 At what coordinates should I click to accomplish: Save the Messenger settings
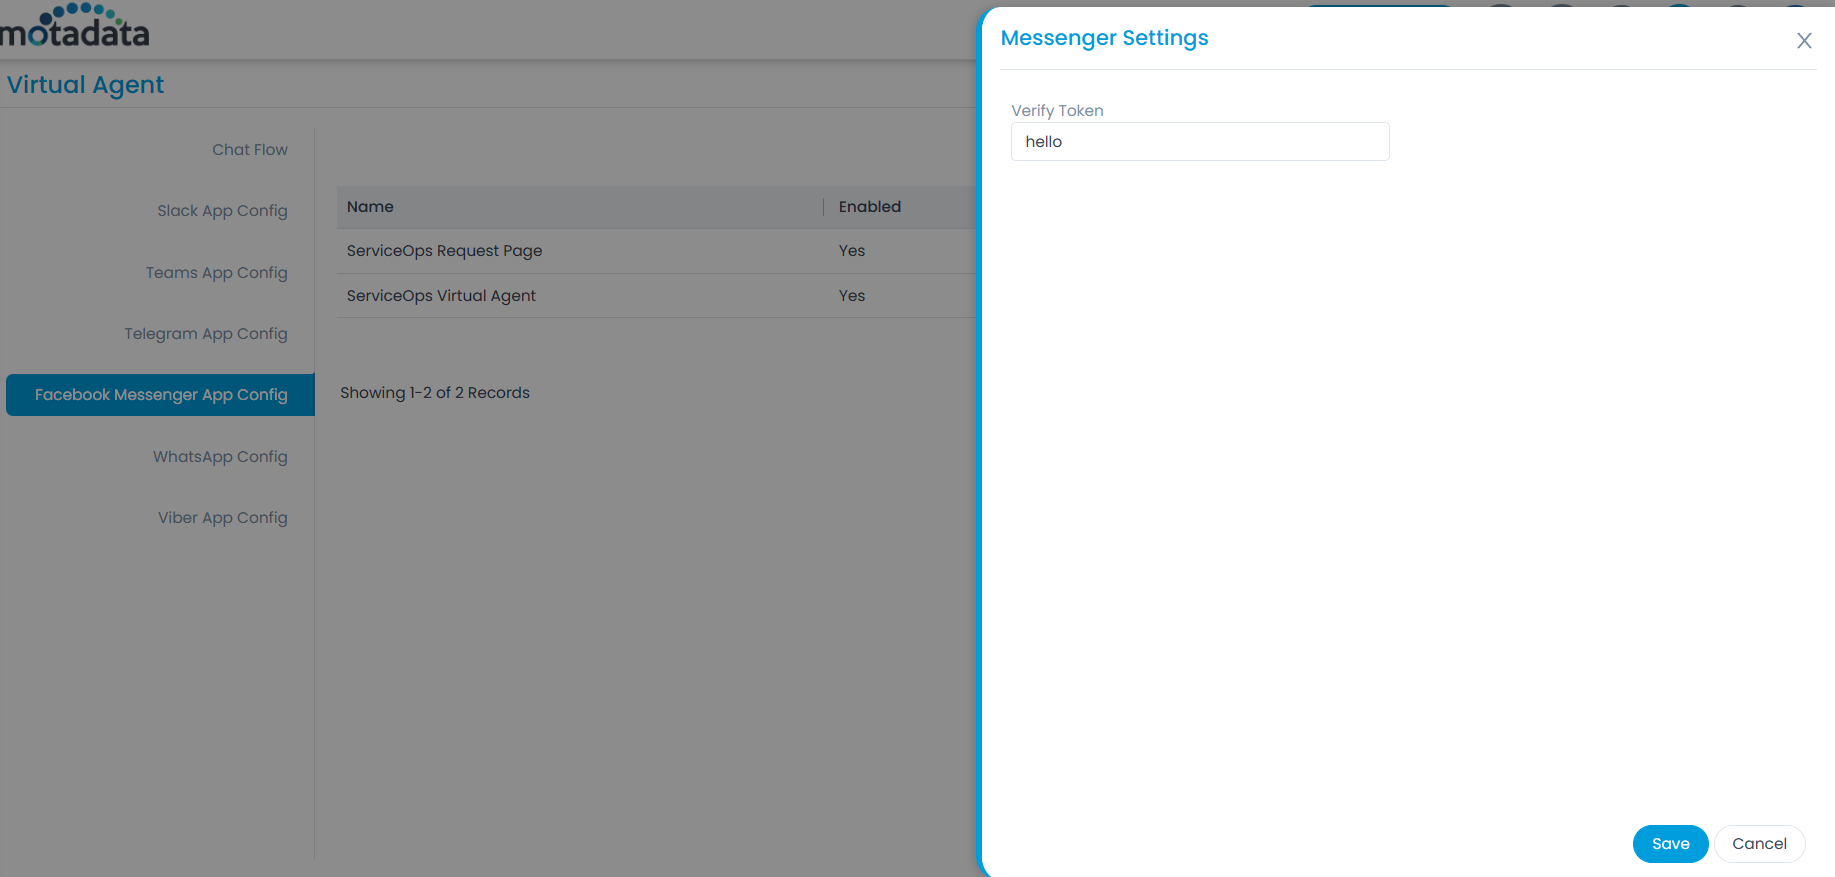click(1669, 844)
